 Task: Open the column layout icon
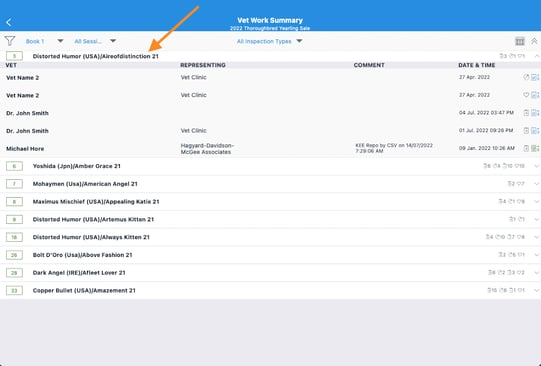pyautogui.click(x=520, y=41)
